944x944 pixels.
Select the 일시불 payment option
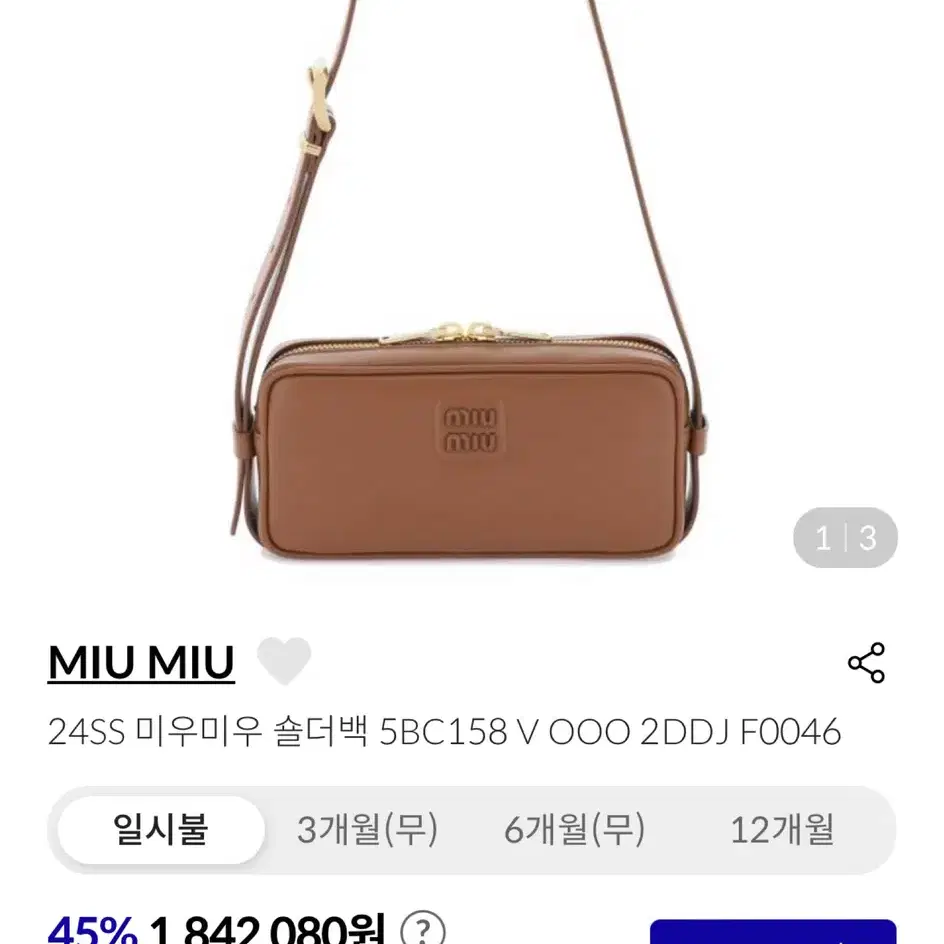(161, 830)
